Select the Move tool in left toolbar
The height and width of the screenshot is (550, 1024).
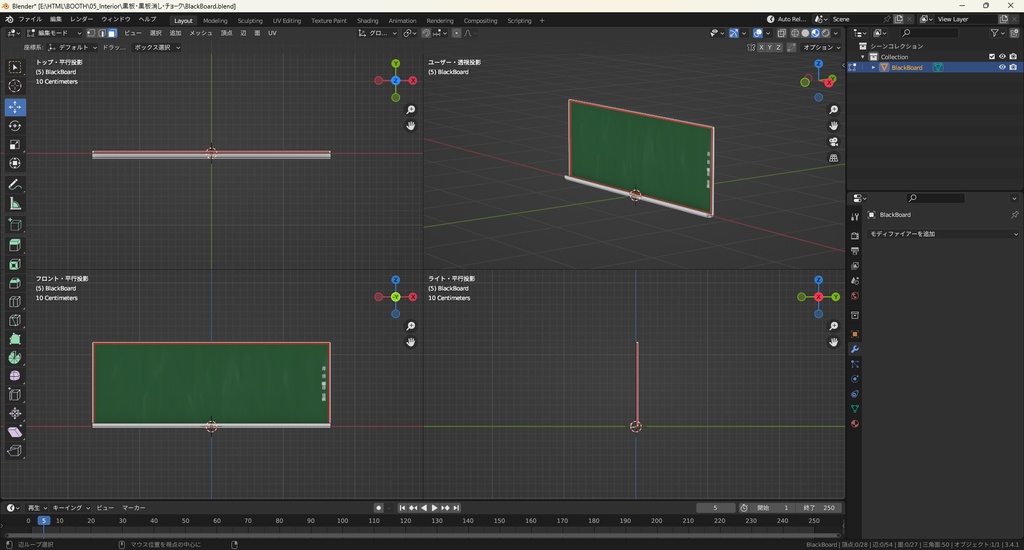15,106
